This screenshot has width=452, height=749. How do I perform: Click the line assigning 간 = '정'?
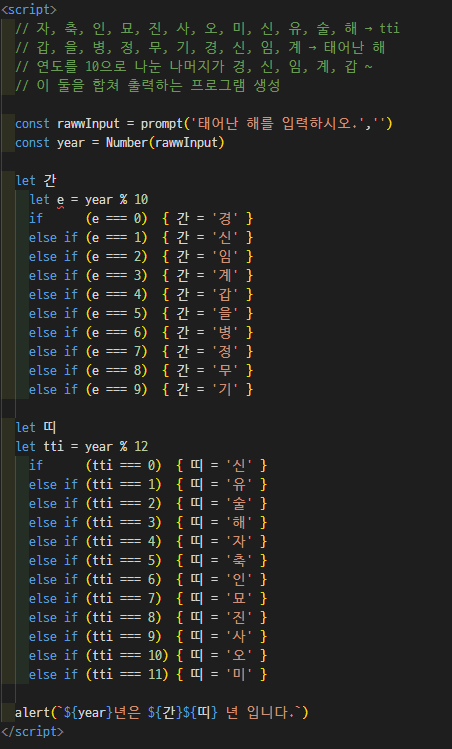[141, 352]
